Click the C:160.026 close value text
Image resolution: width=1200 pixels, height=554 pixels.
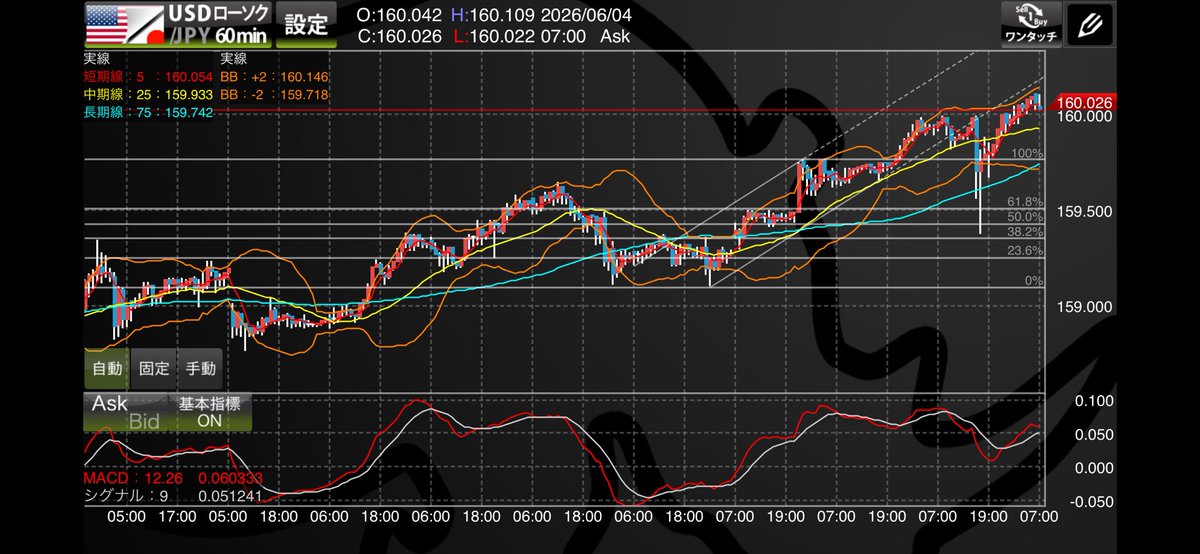tap(400, 35)
